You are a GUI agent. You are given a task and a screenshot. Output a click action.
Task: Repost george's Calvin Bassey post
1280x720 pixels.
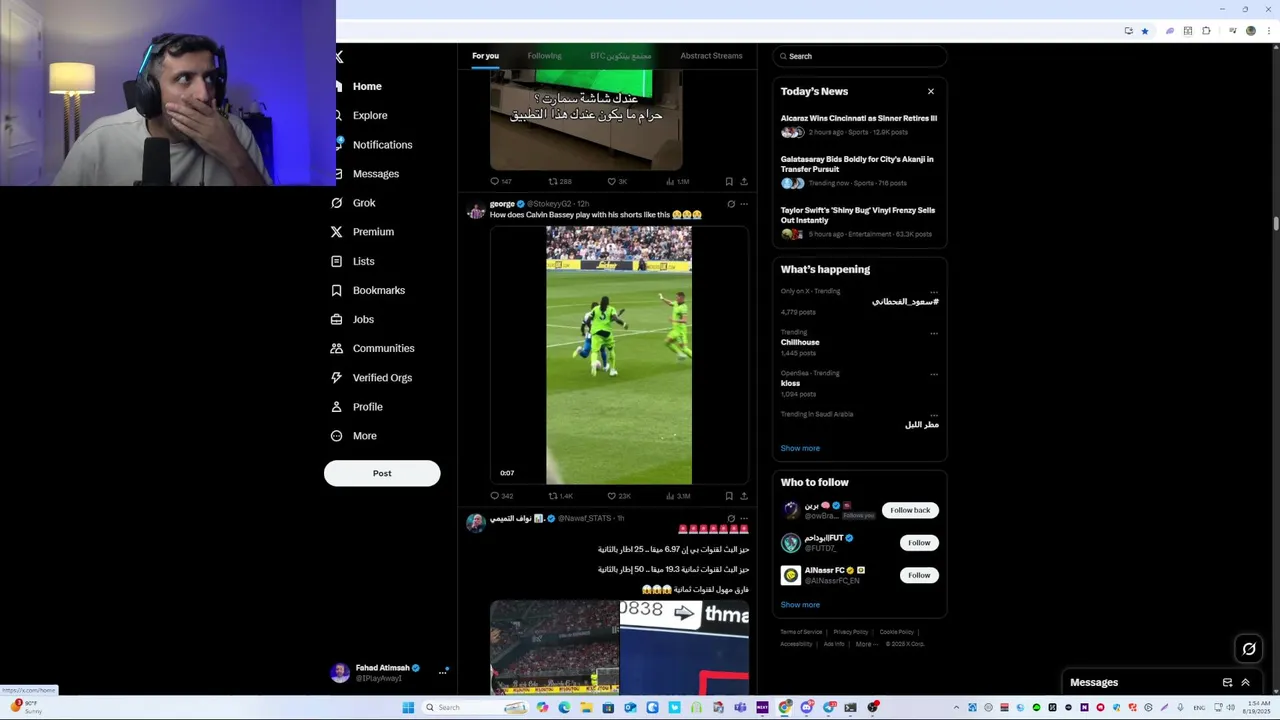553,496
